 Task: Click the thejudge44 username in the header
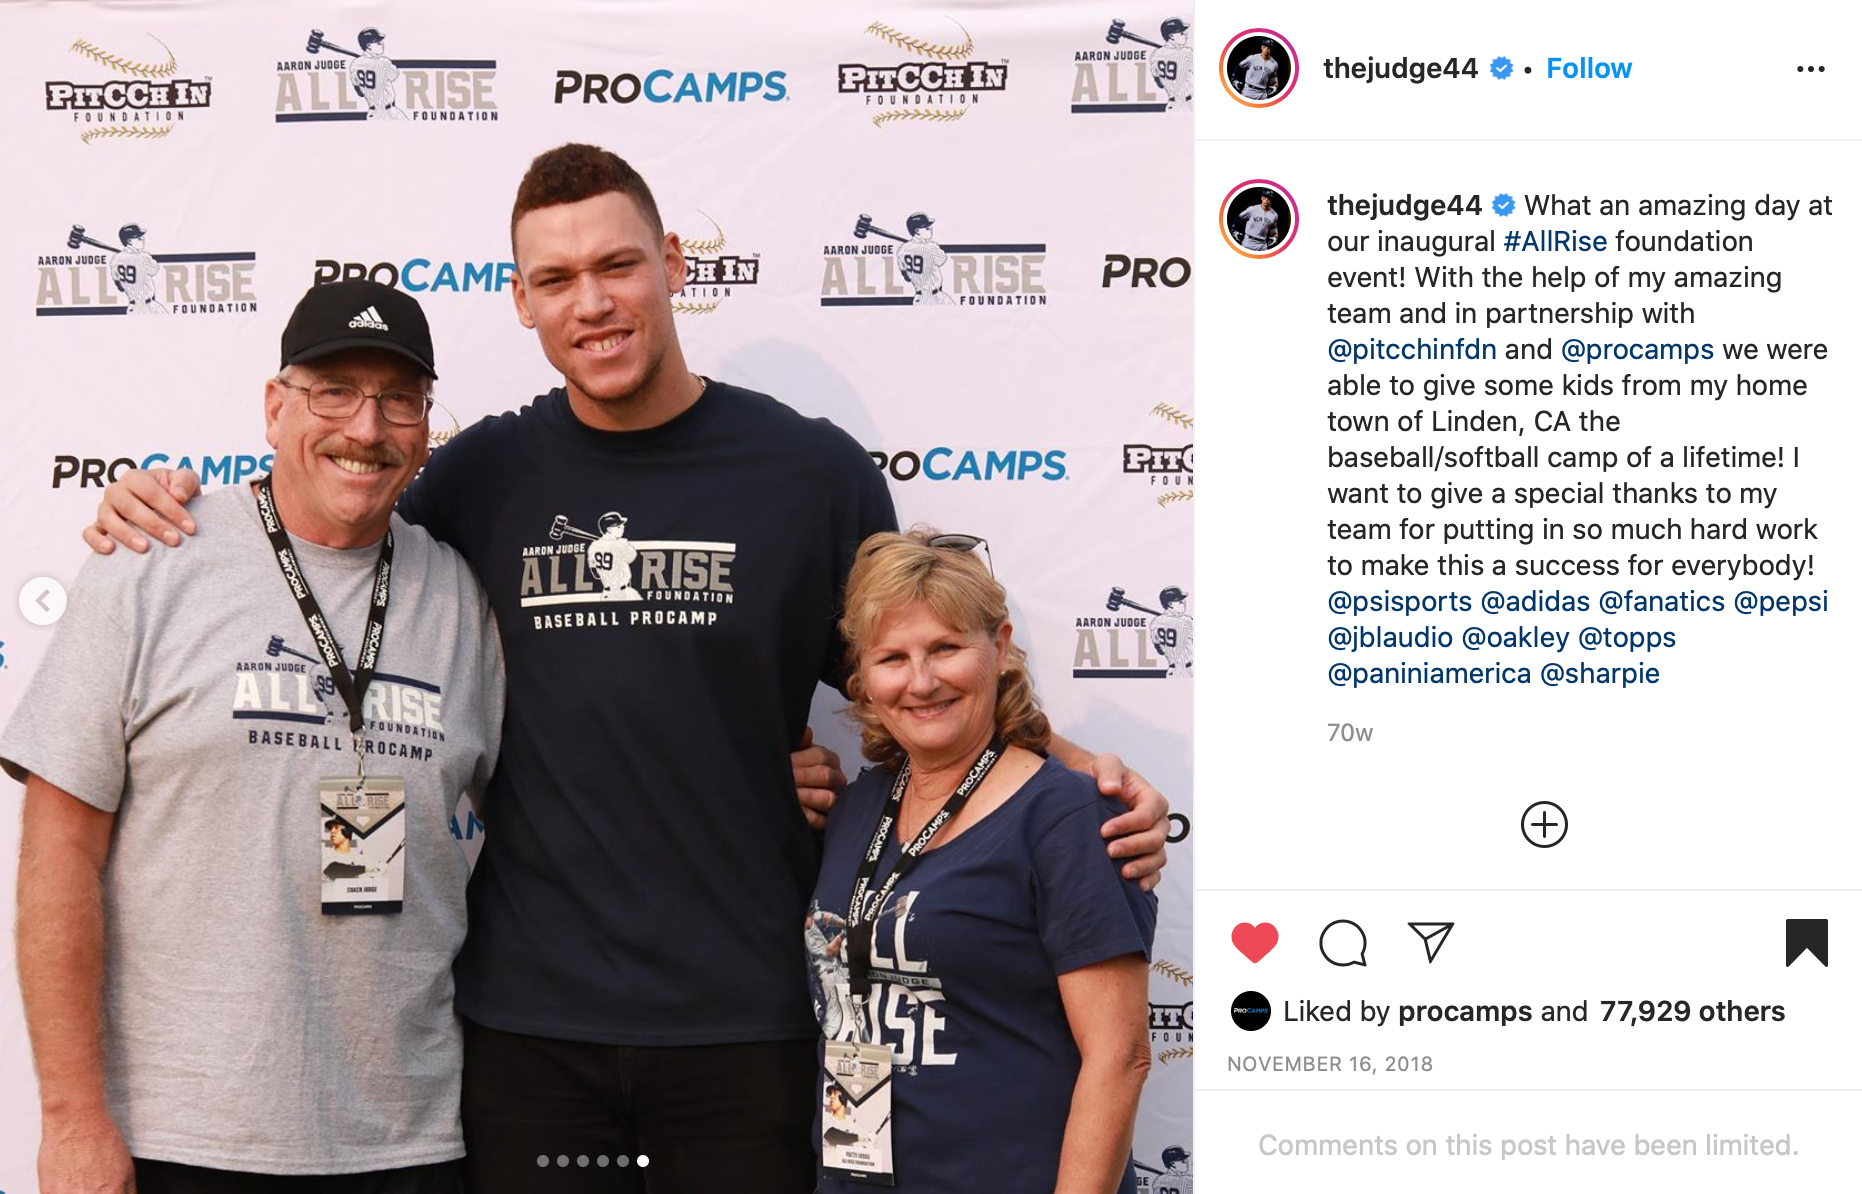pyautogui.click(x=1400, y=68)
